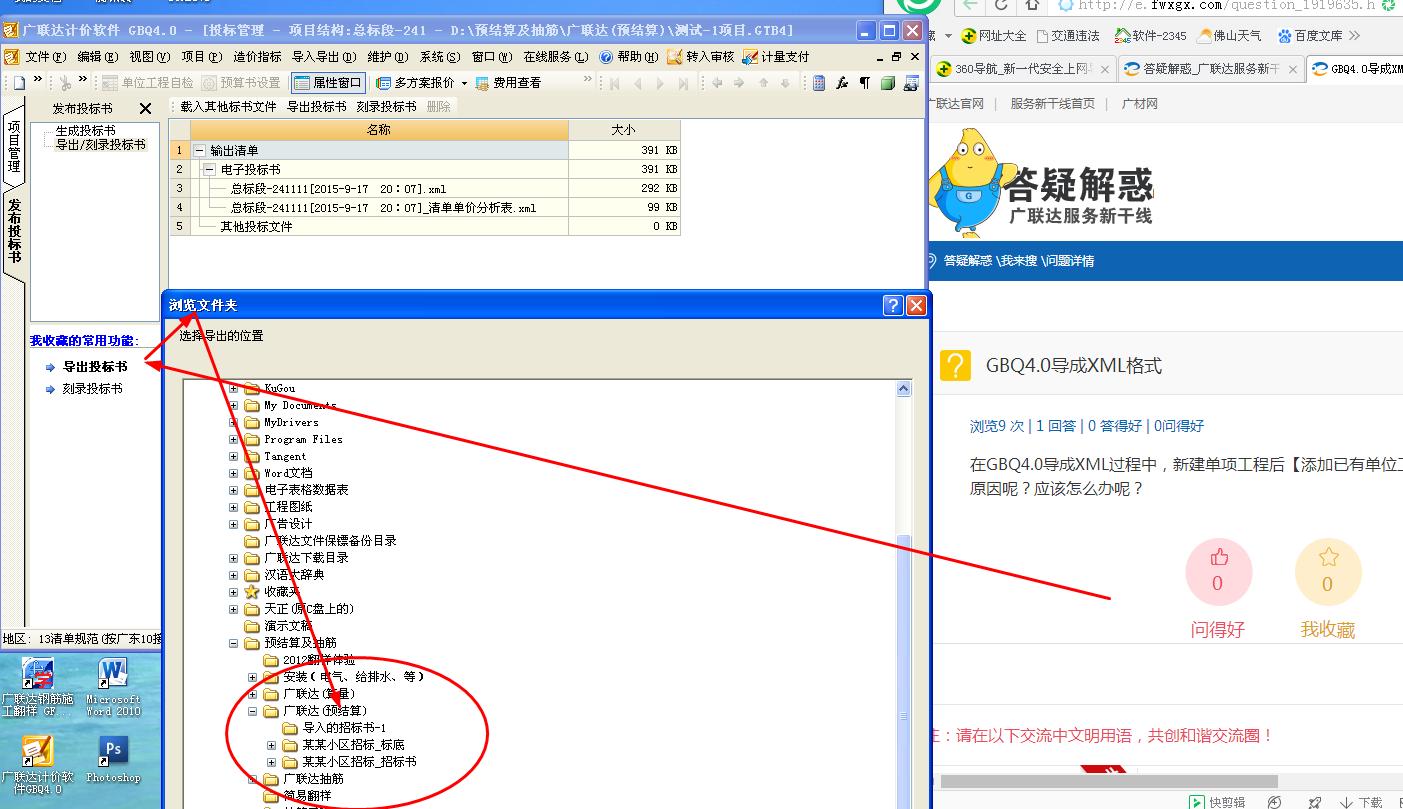Image resolution: width=1403 pixels, height=809 pixels.
Task: Open the 广联达钢筋施工翻样 desktop shortcut
Action: click(37, 687)
